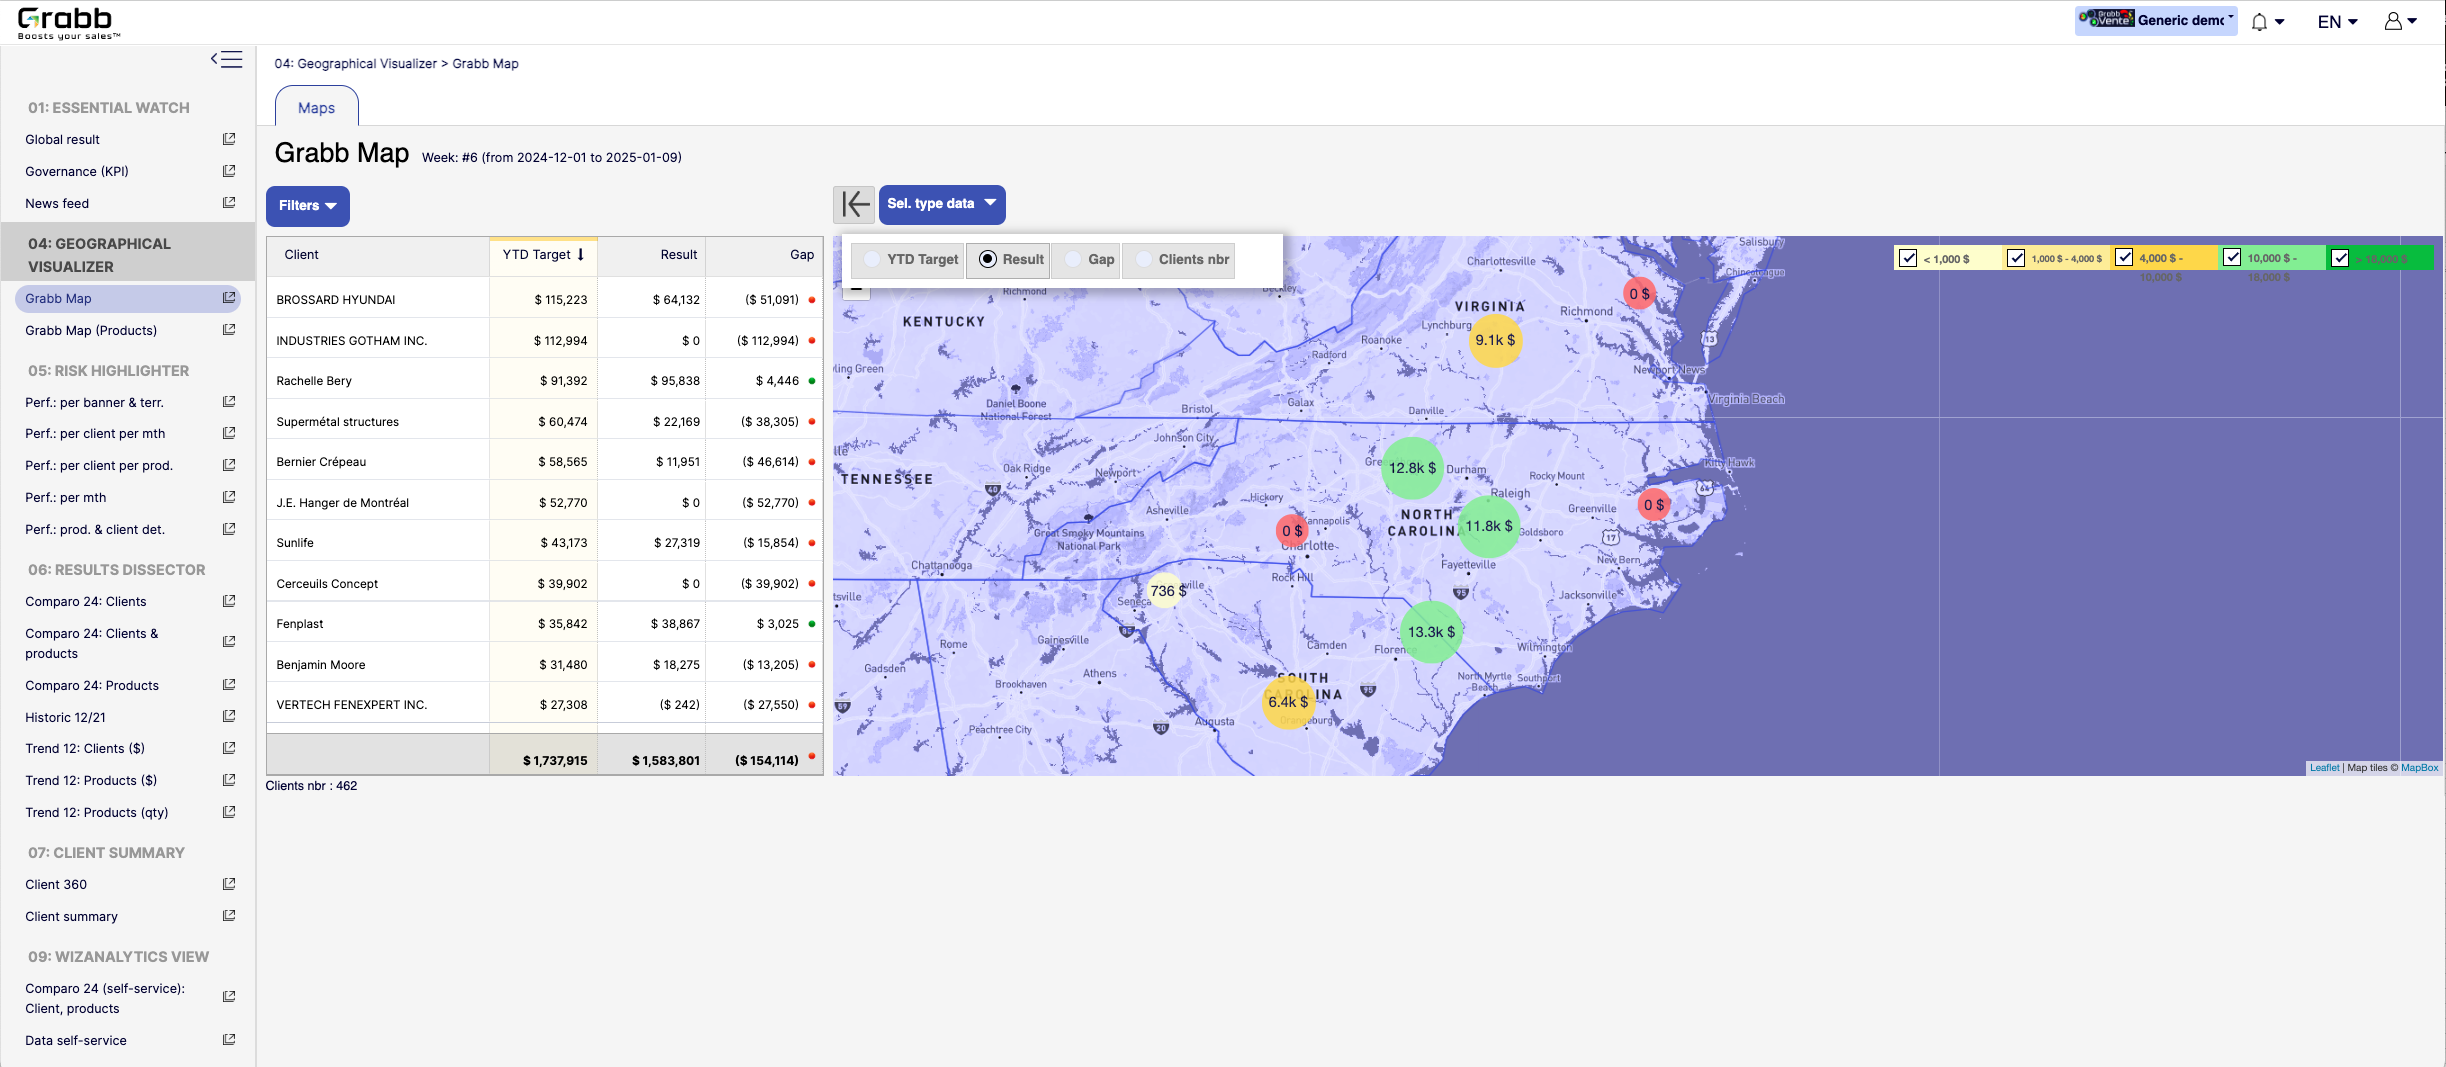Switch to the Maps tab
This screenshot has width=2446, height=1067.
316,108
